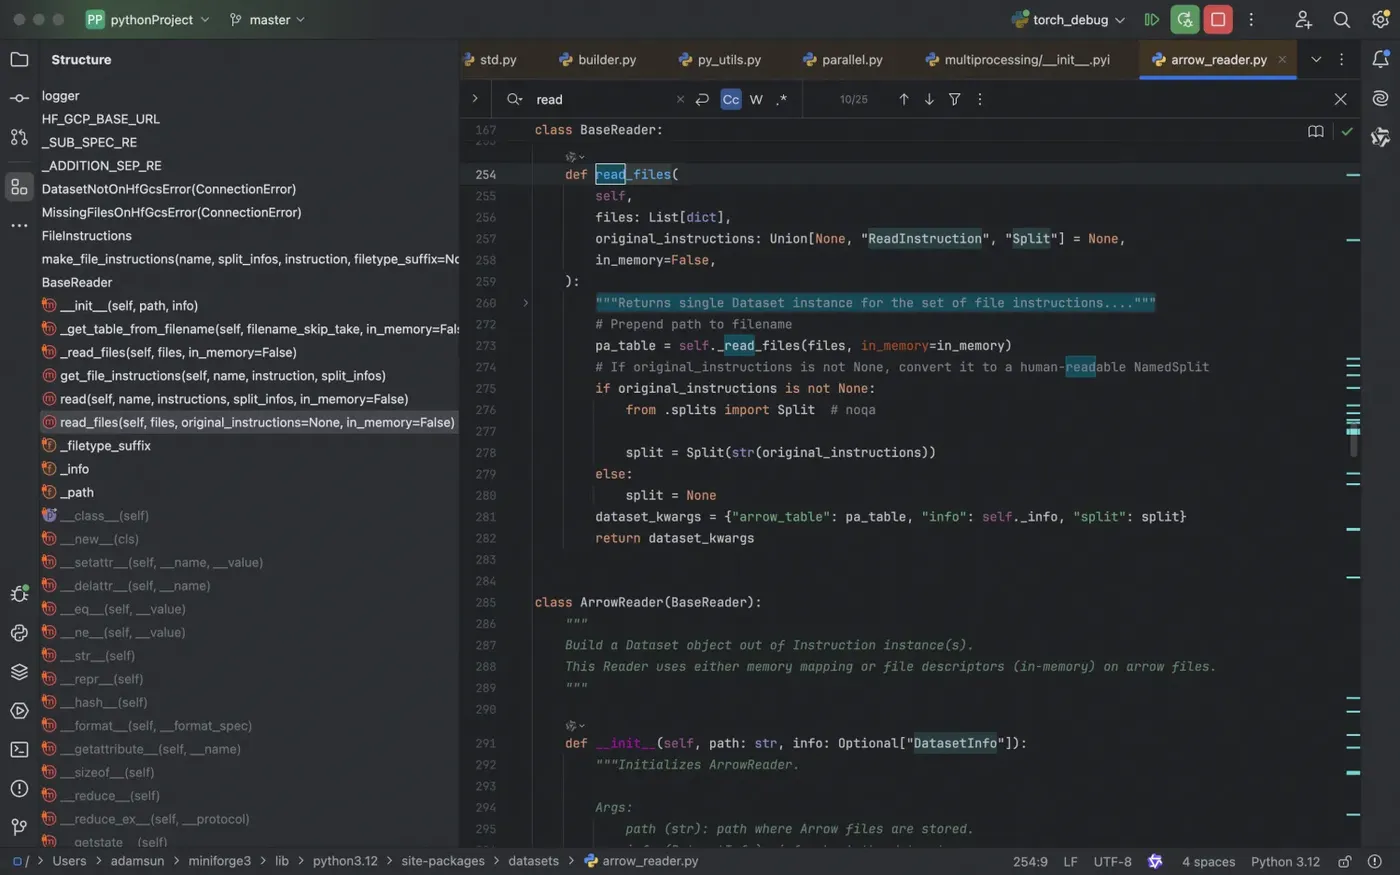
Task: Switch to the builder.py tab
Action: pos(598,59)
